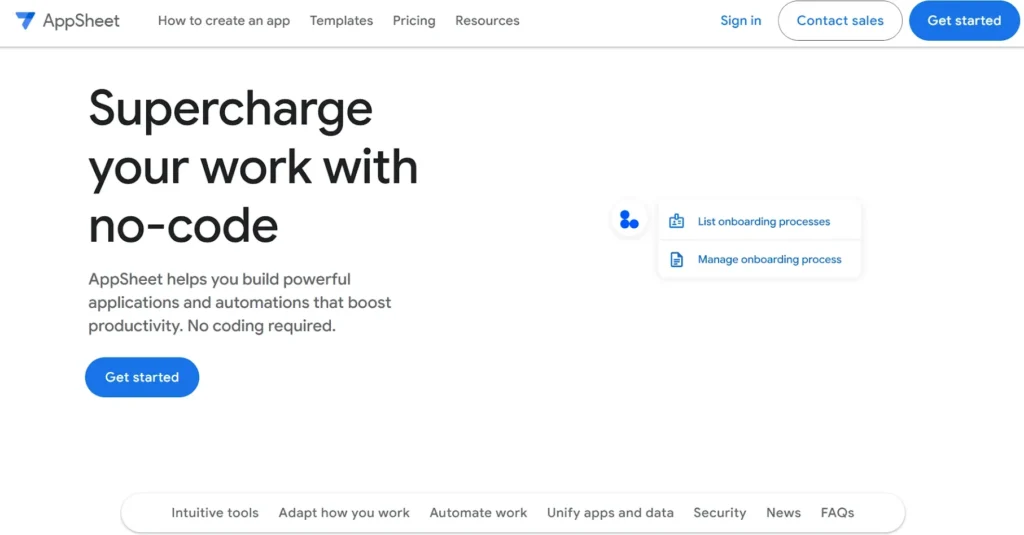Click the document icon beside Manage onboarding process

(x=677, y=259)
